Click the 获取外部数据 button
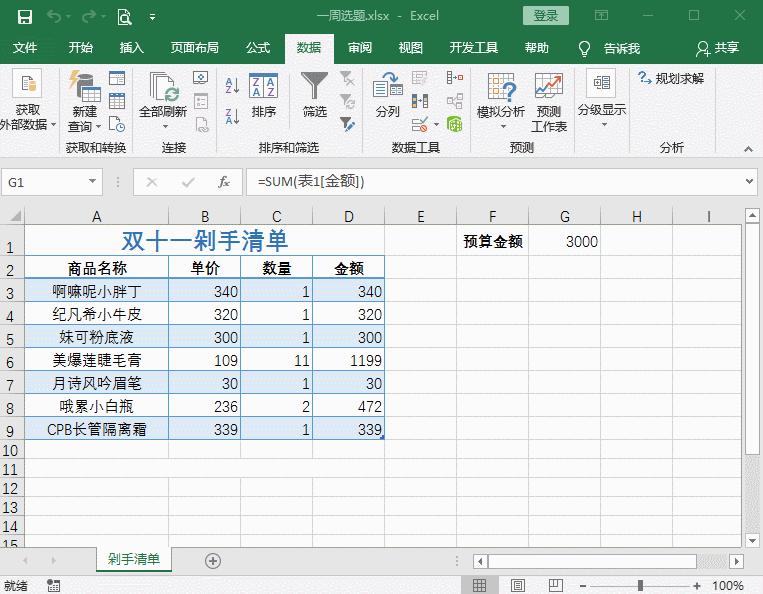This screenshot has width=763, height=594. click(27, 101)
